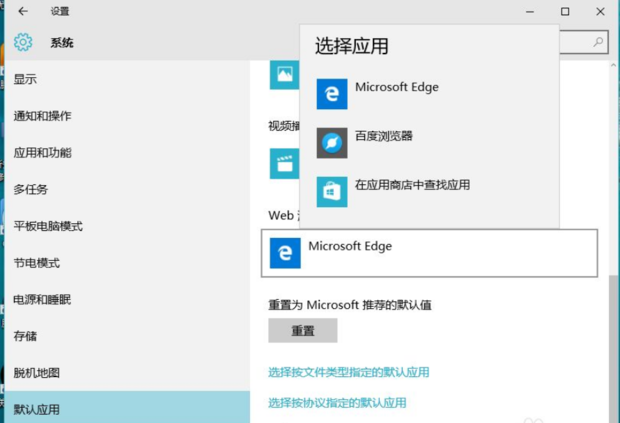Go back with the arrow icon
The height and width of the screenshot is (423, 620).
pos(23,11)
